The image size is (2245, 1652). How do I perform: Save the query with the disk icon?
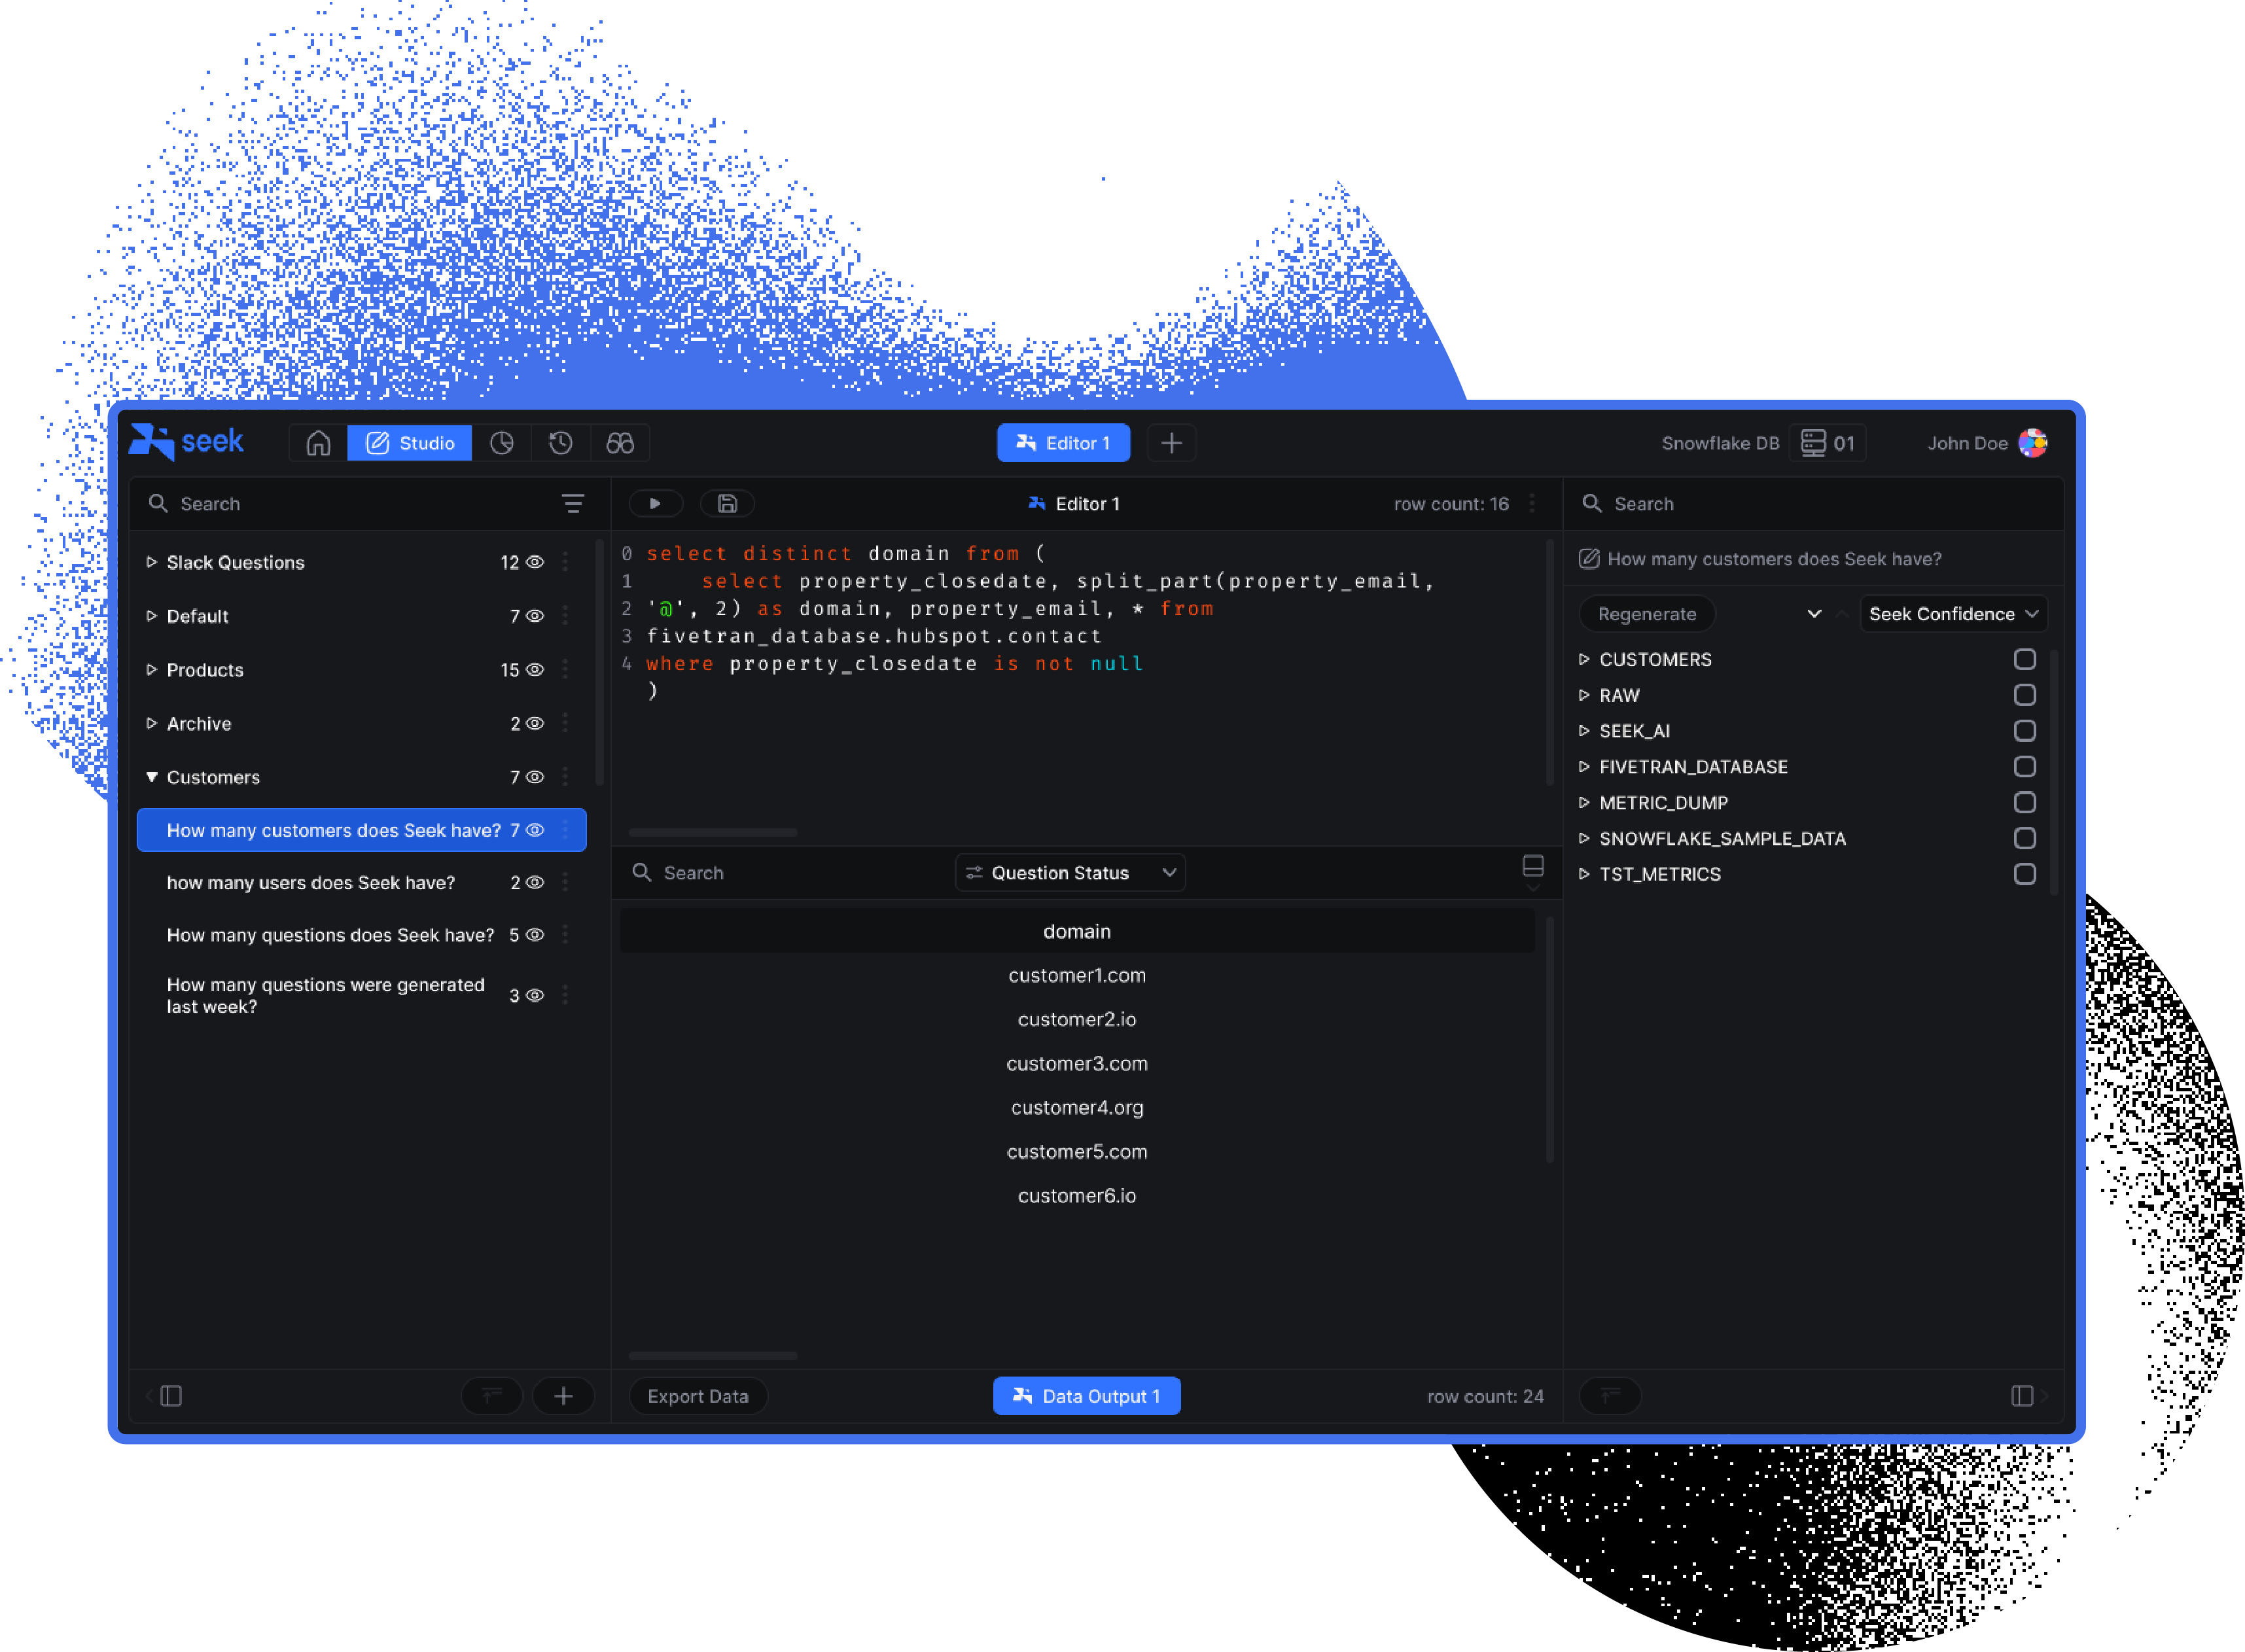(x=727, y=504)
